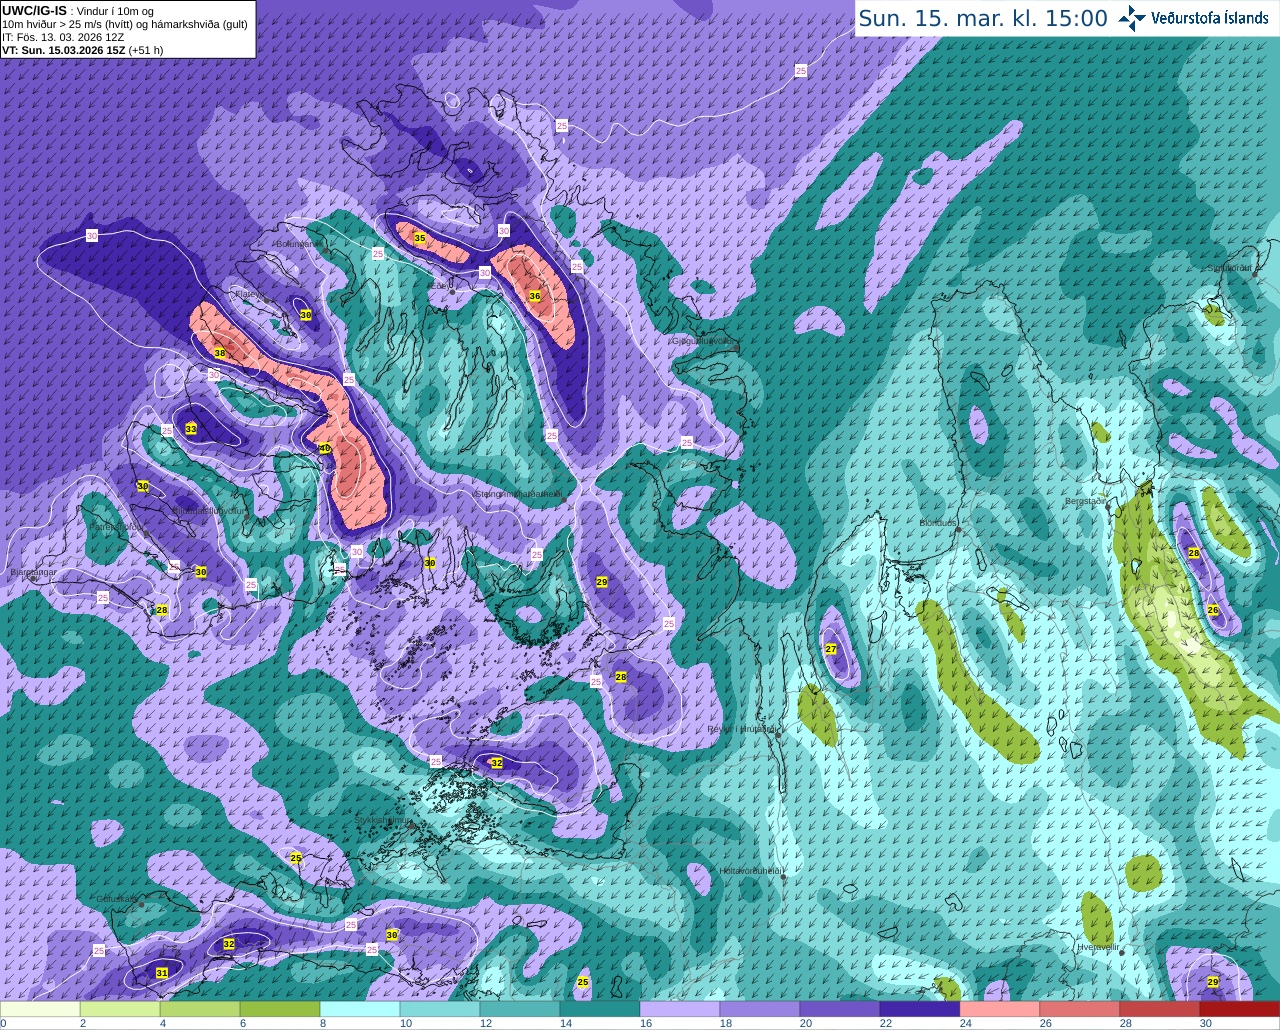
Task: Click the Veðurstofa Íslands logo
Action: (x=1194, y=18)
